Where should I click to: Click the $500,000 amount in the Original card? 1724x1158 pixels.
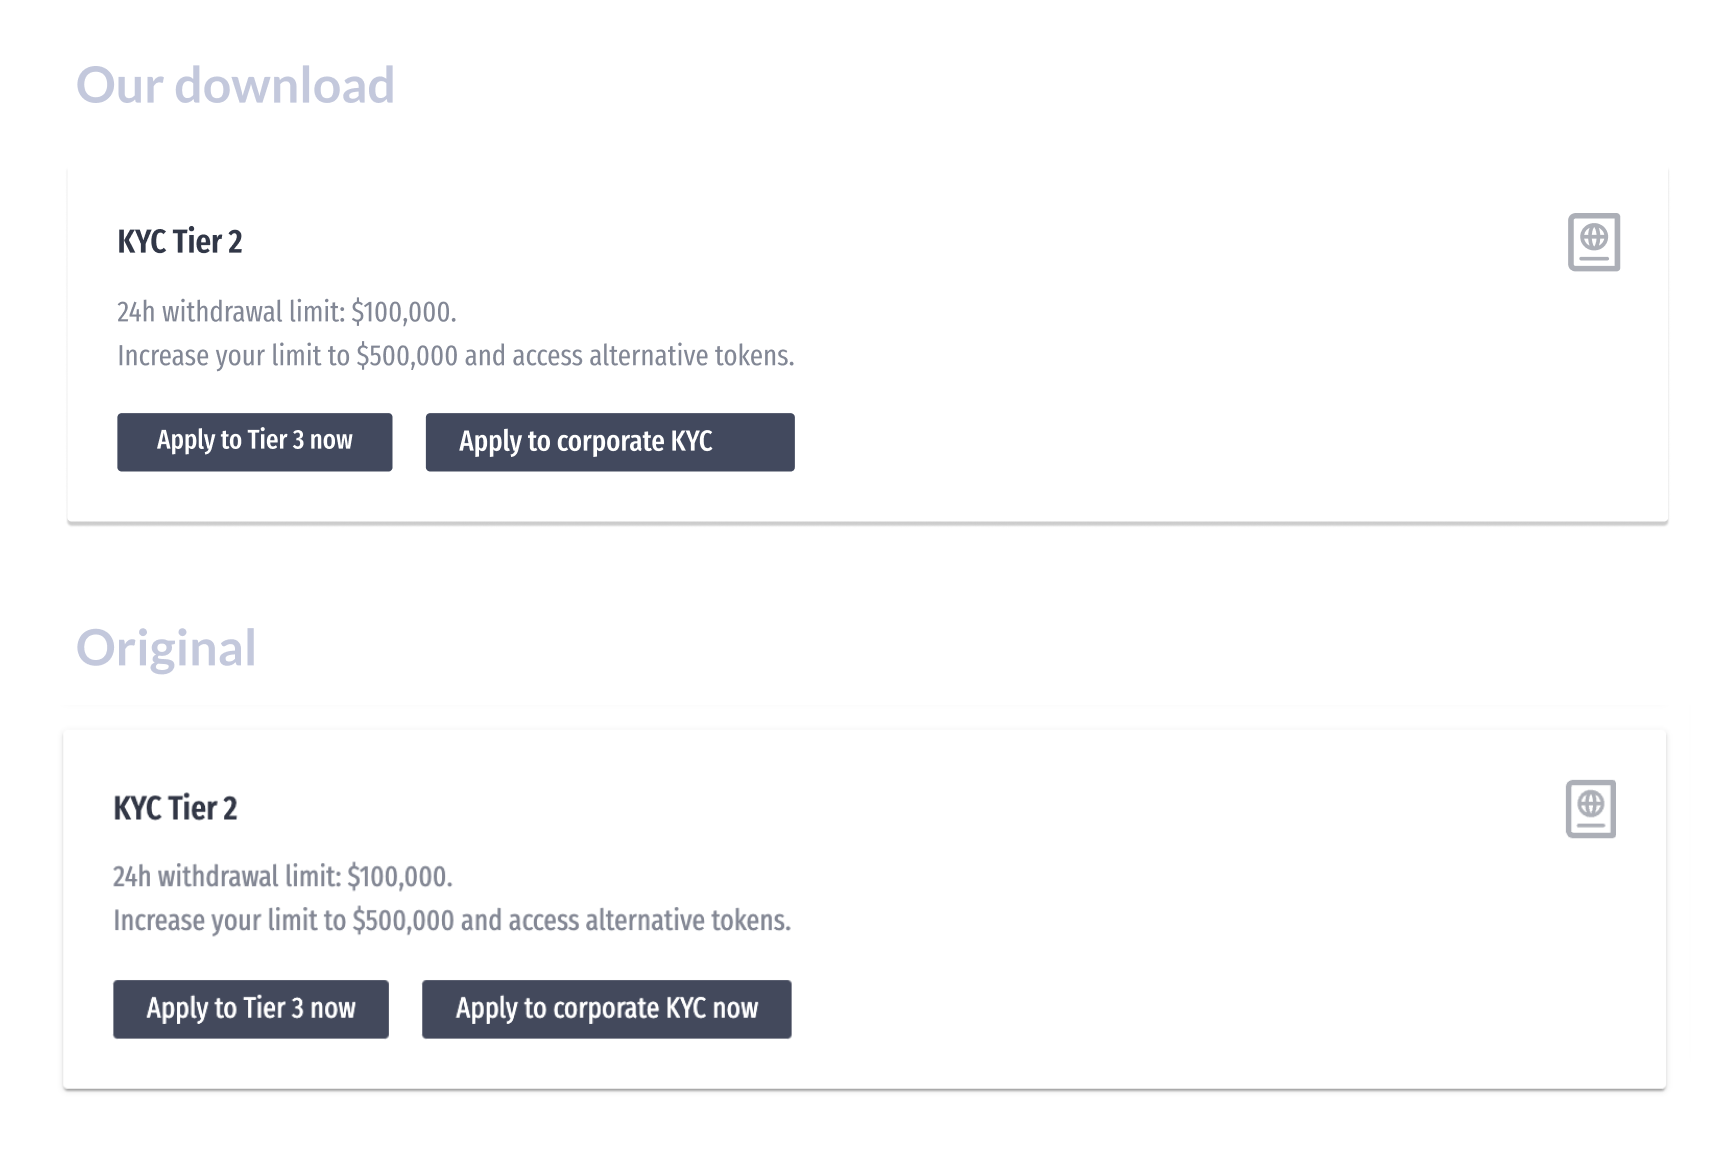[x=403, y=921]
